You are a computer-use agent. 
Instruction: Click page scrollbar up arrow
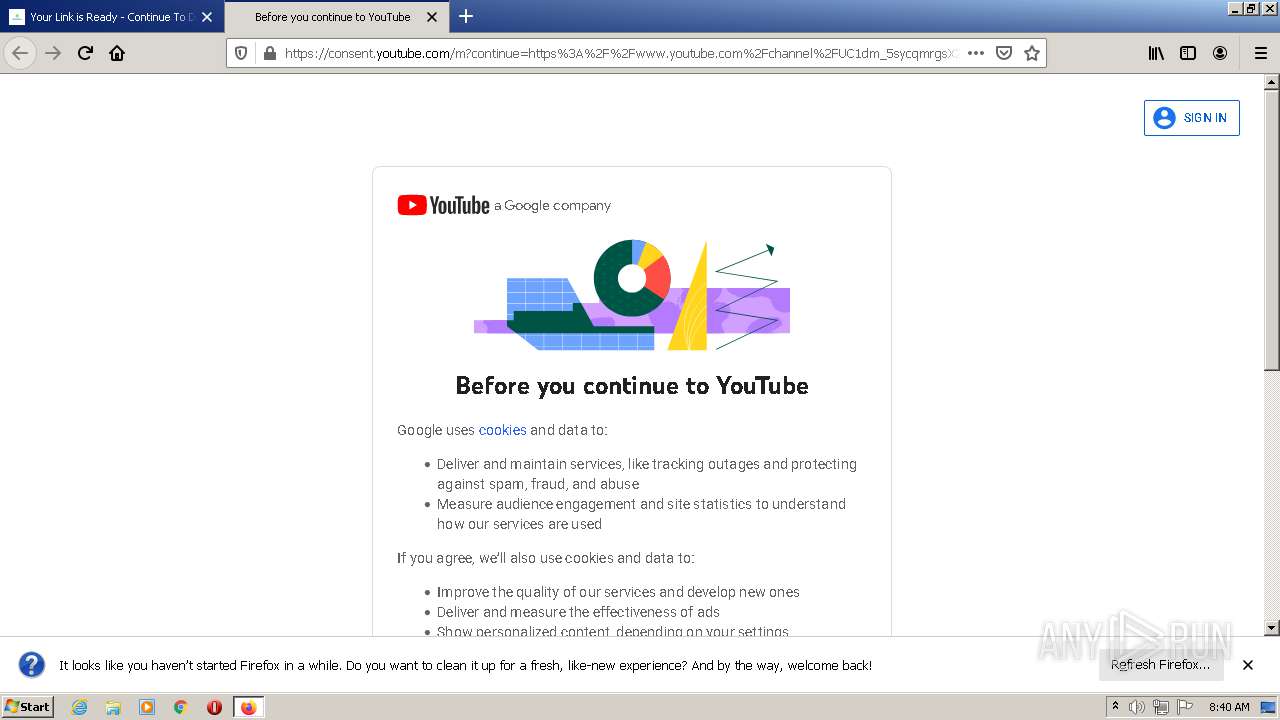point(1272,82)
